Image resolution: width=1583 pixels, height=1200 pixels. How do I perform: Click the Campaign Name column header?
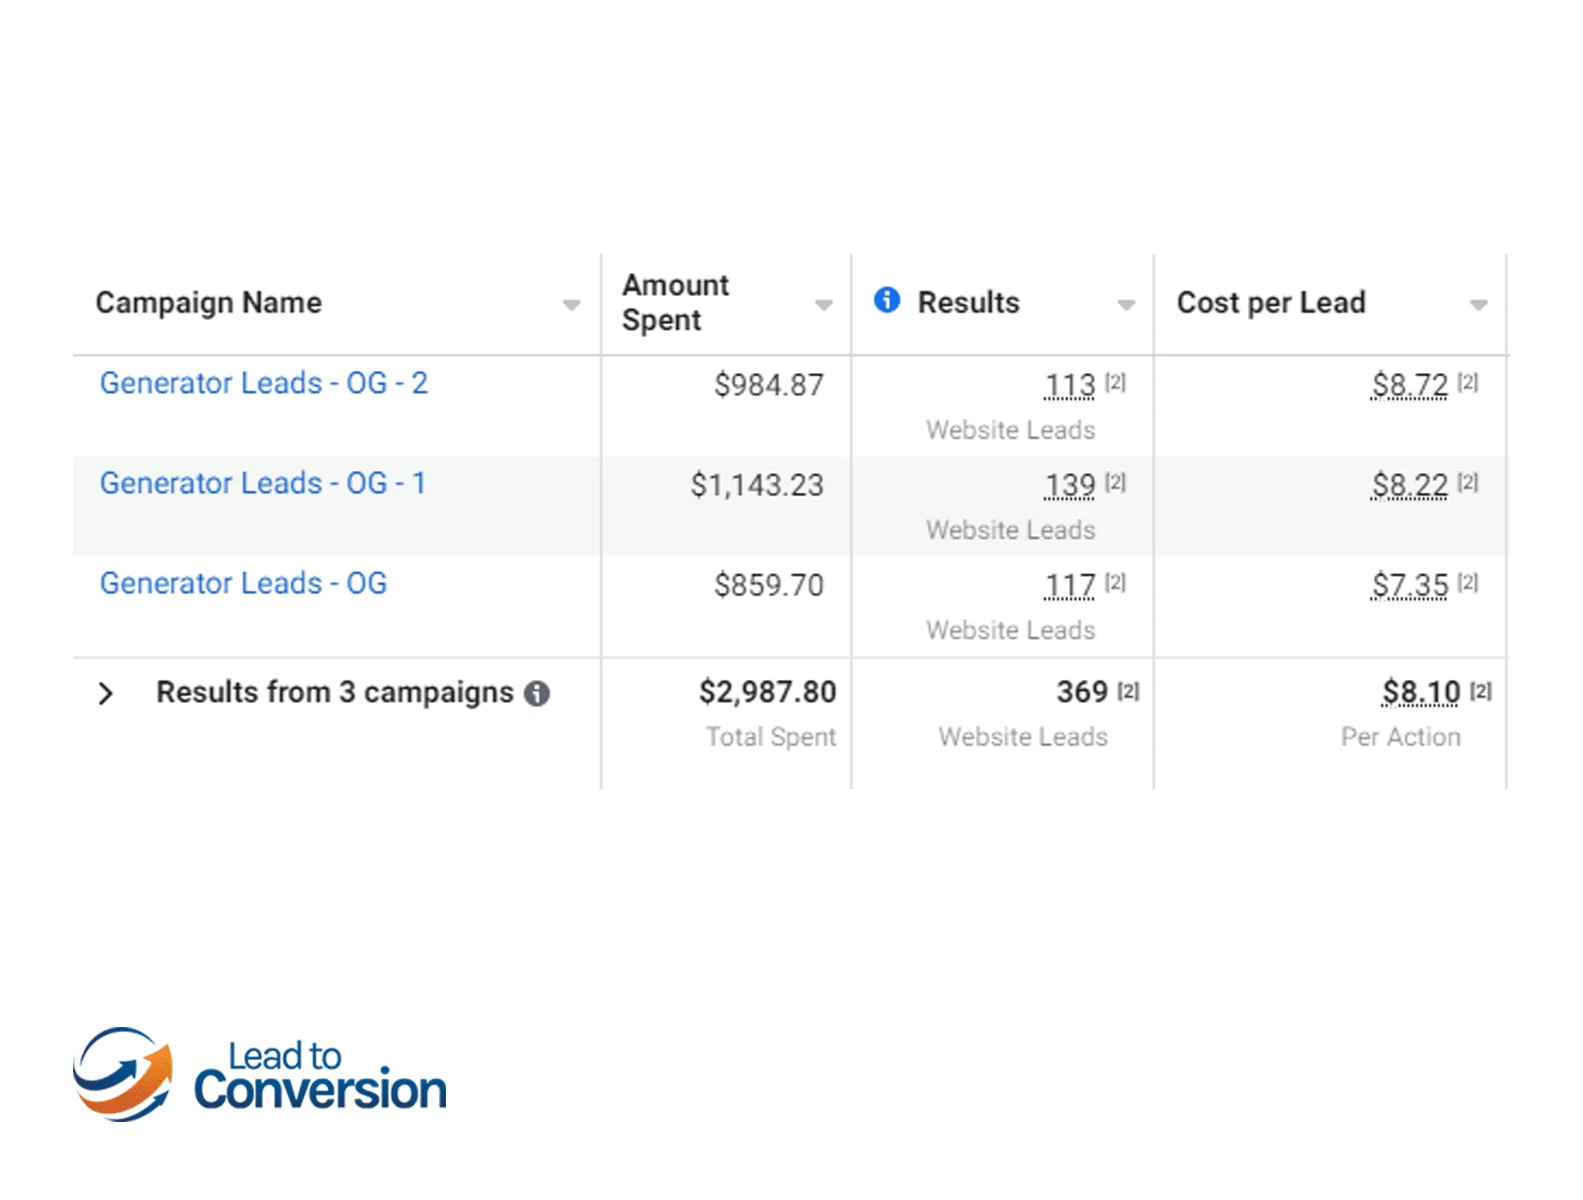pos(209,303)
